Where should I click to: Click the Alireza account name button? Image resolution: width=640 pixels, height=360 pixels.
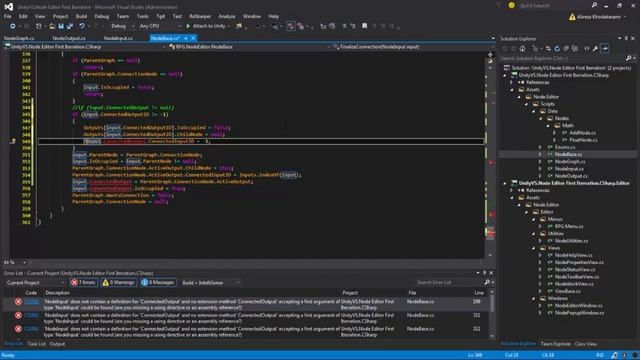coord(598,17)
